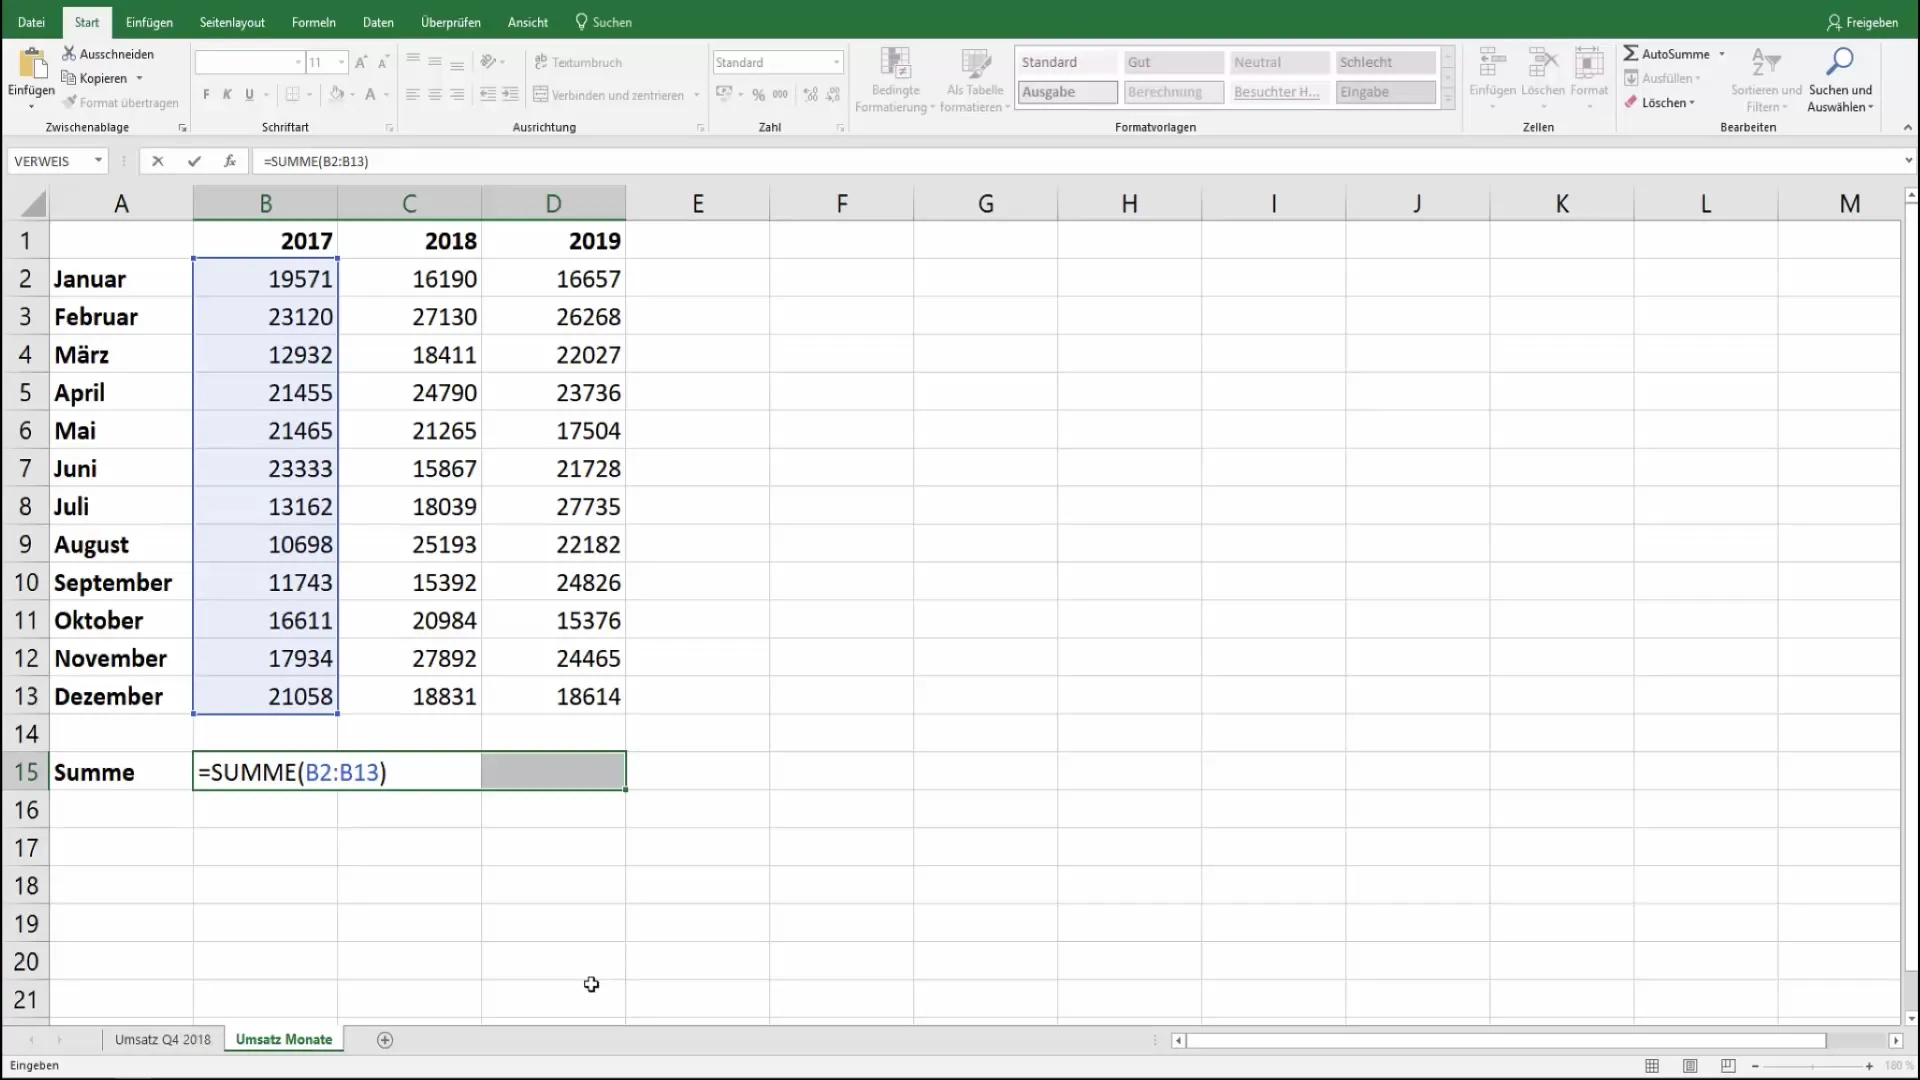Add decimal place icon
Viewport: 1920px width, 1080px height.
pyautogui.click(x=810, y=95)
